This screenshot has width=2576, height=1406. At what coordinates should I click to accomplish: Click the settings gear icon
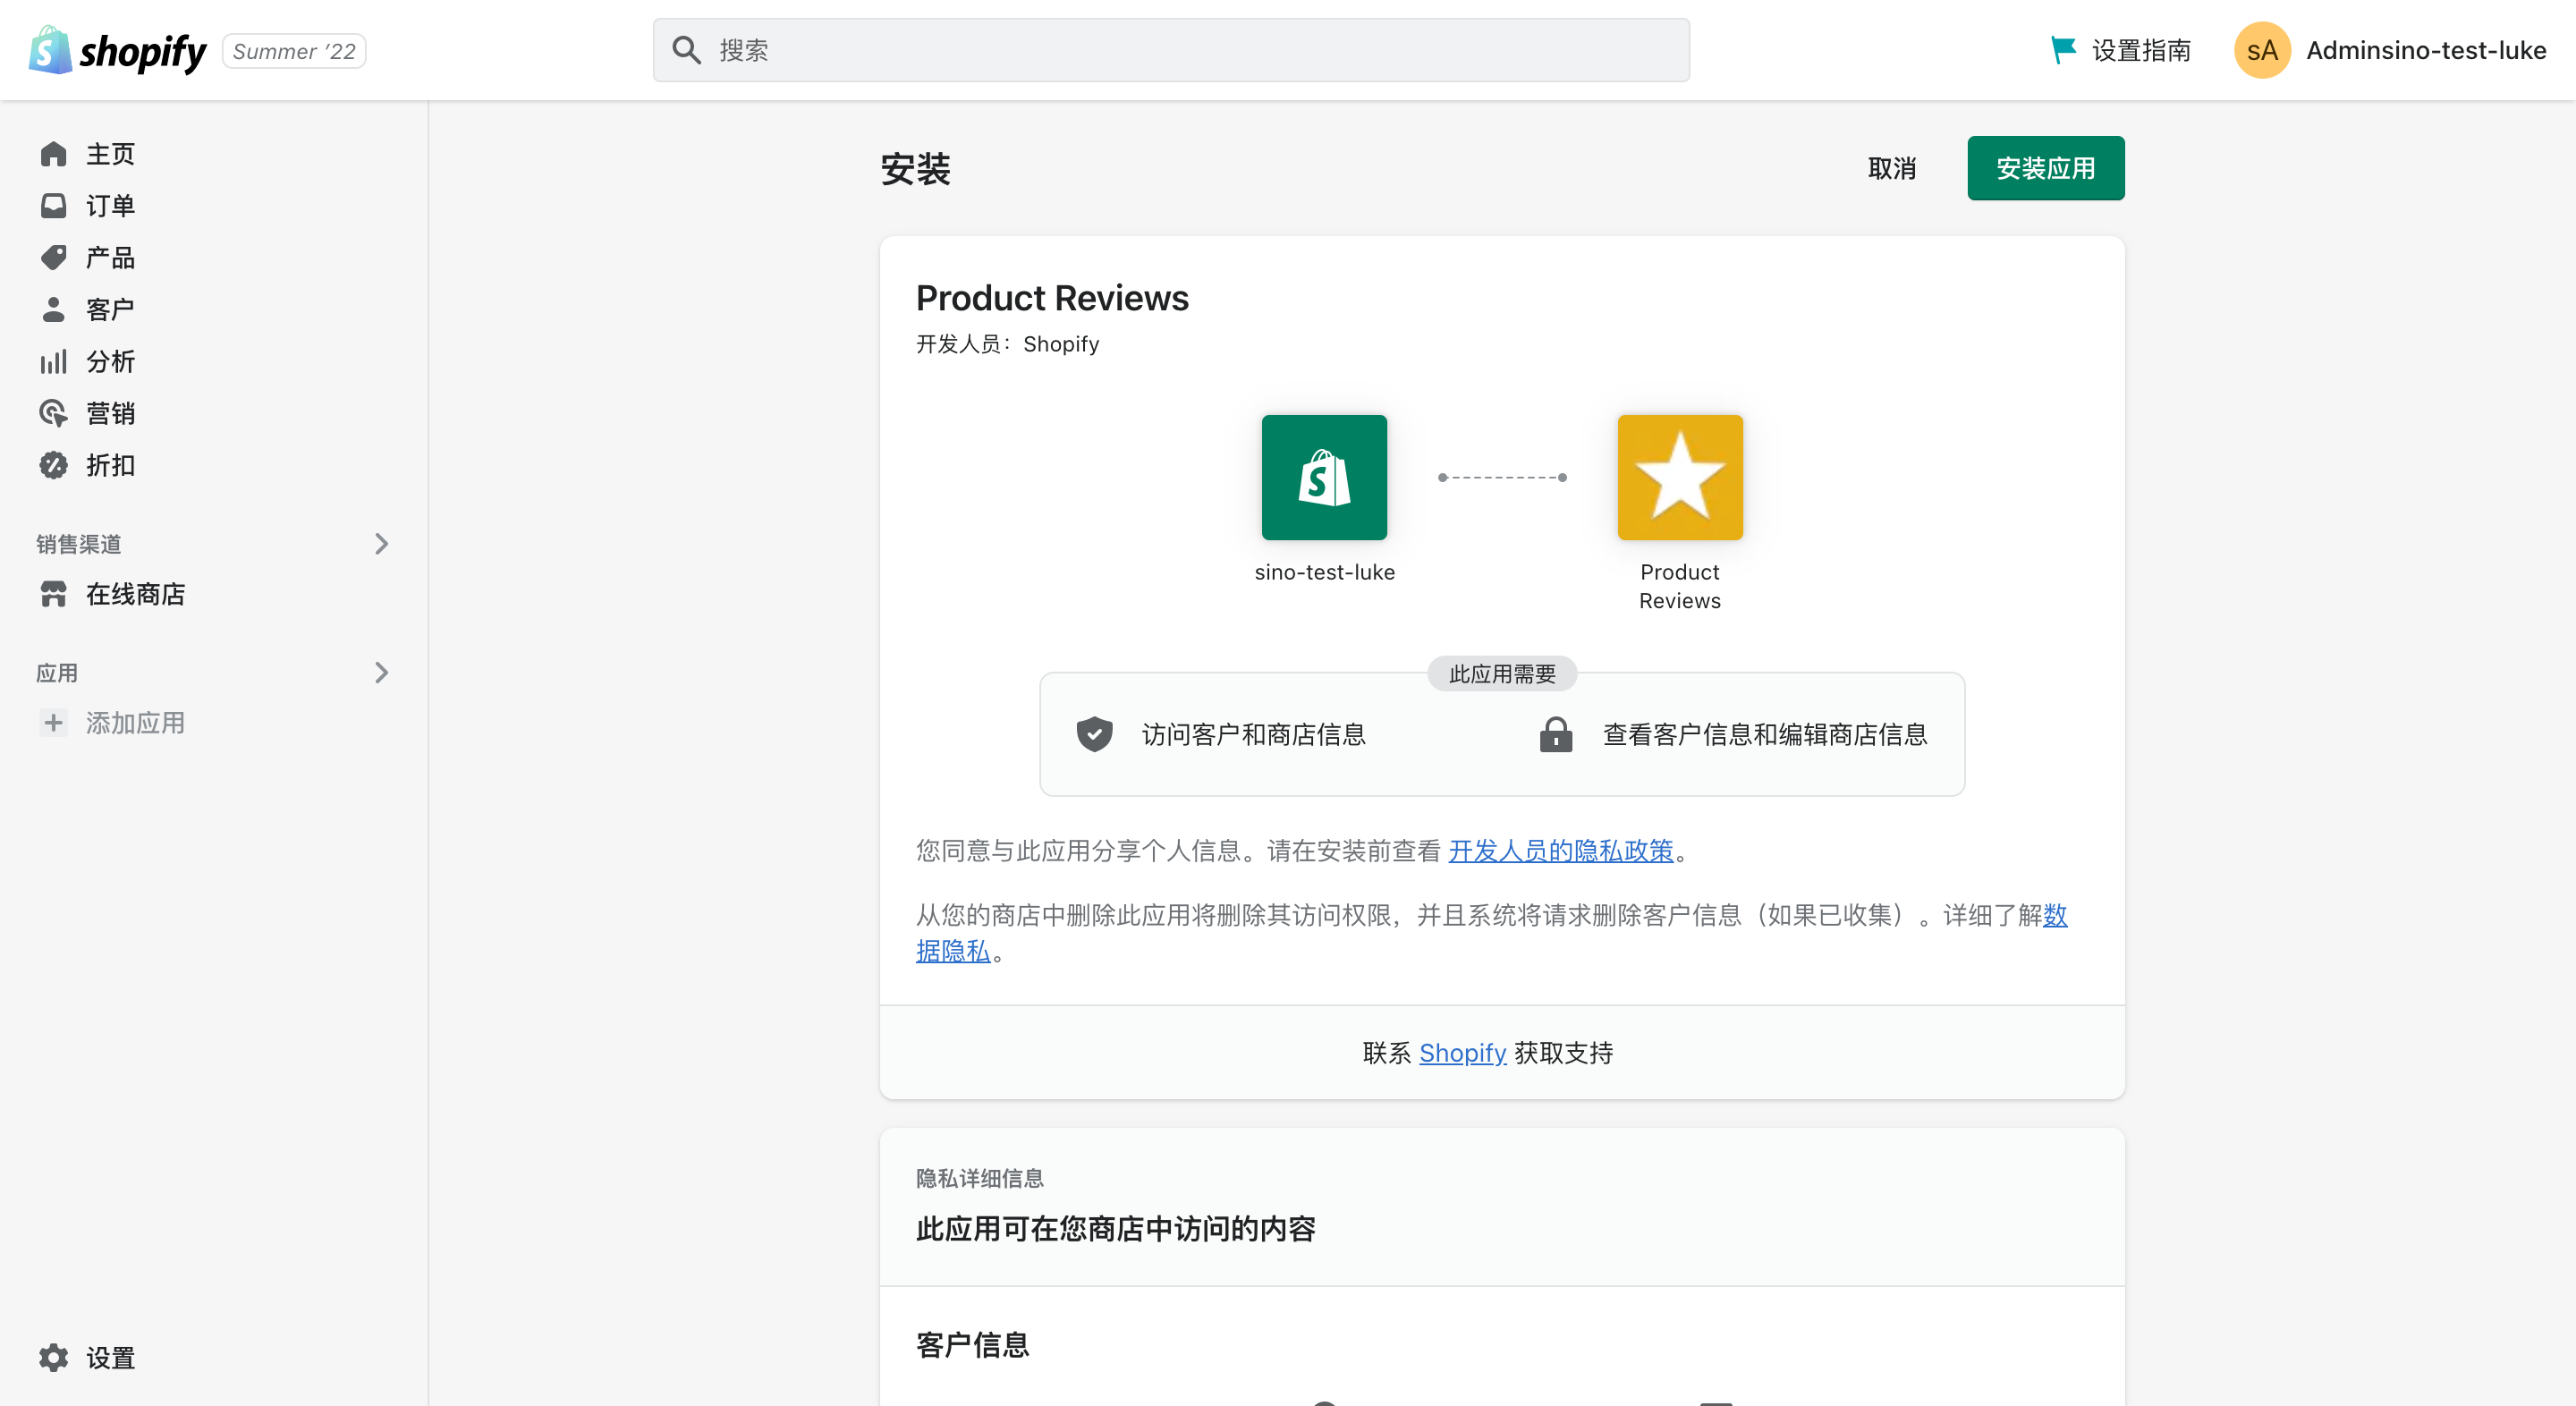point(53,1357)
